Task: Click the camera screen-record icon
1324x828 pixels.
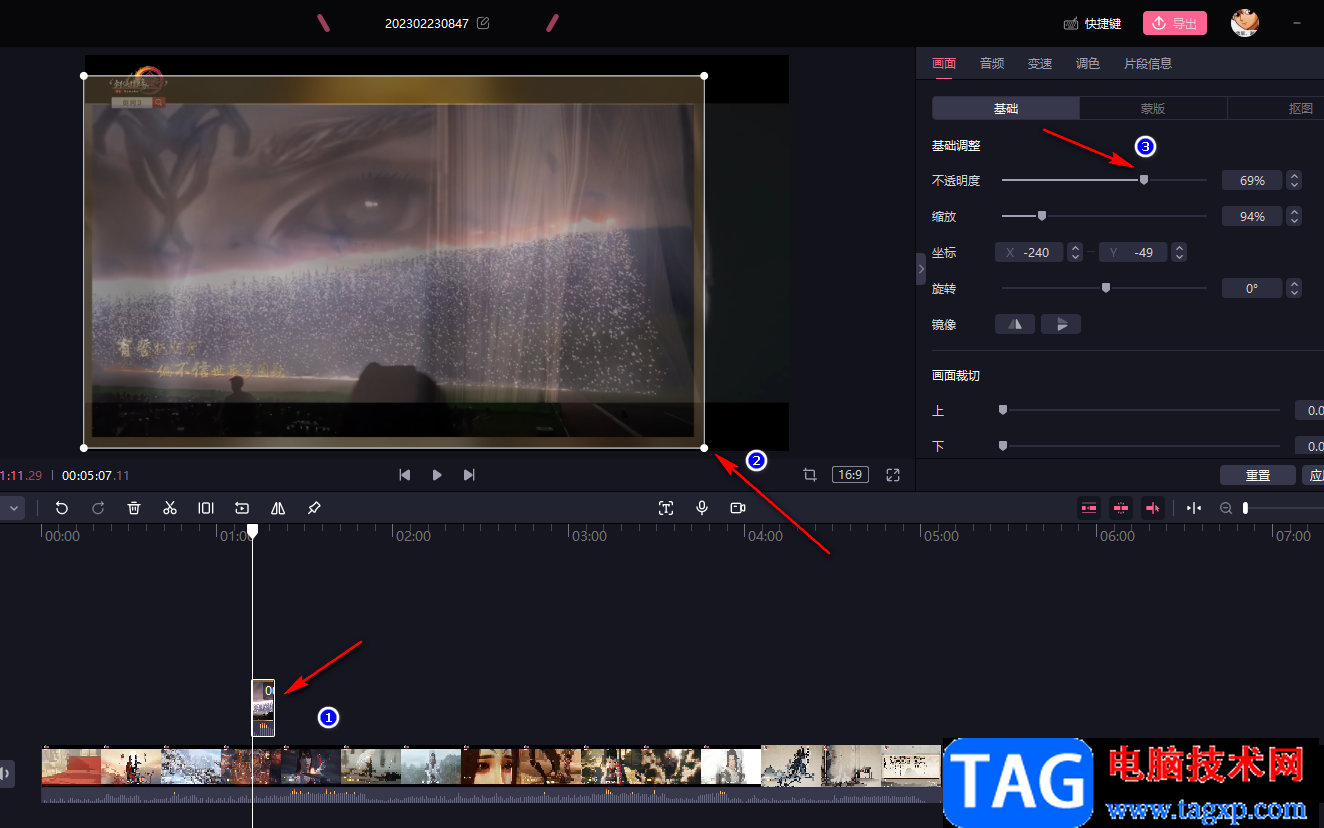Action: point(738,508)
